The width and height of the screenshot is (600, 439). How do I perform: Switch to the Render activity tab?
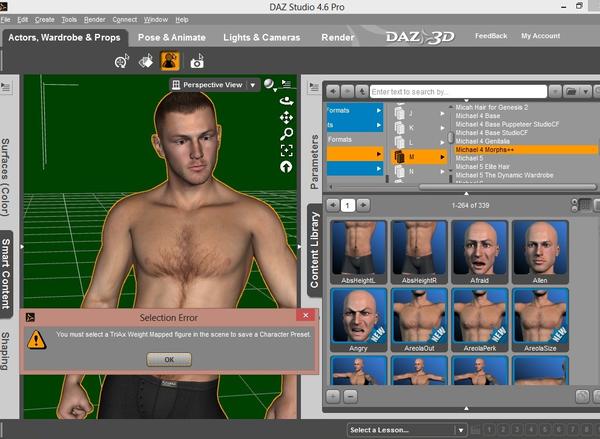pyautogui.click(x=338, y=38)
